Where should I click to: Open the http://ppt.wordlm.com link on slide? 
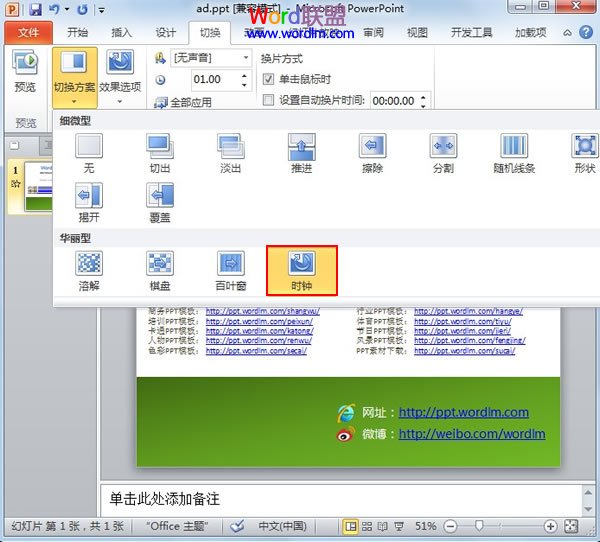tap(464, 412)
